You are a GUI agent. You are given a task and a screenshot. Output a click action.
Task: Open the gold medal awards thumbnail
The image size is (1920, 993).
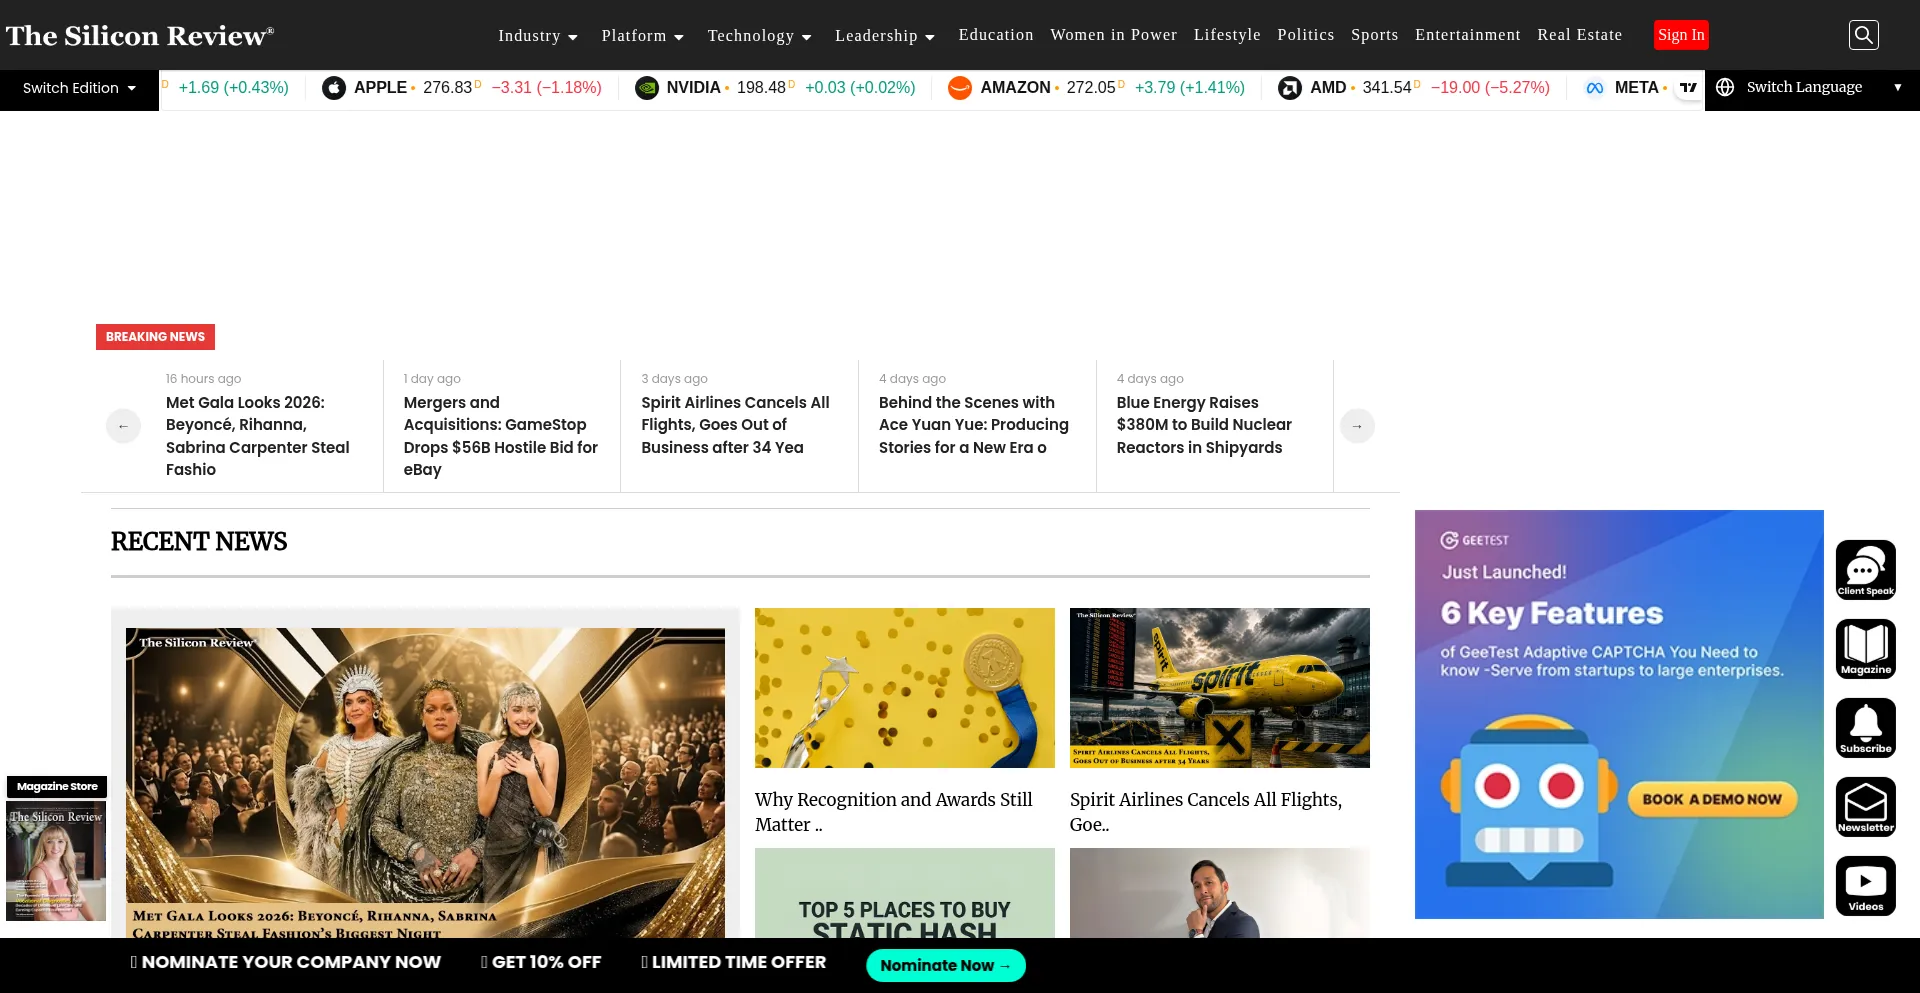(905, 688)
